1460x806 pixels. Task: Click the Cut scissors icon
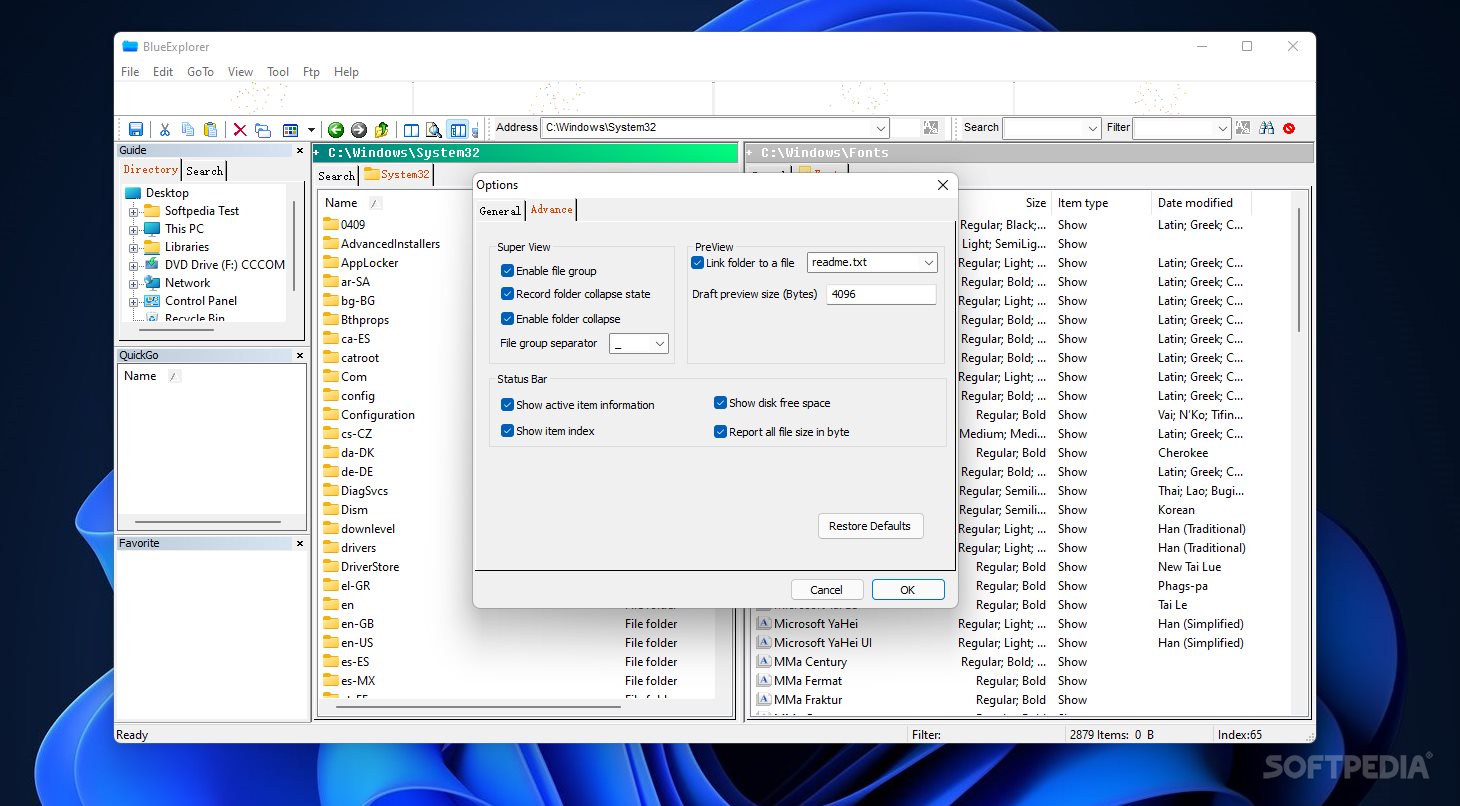click(165, 129)
